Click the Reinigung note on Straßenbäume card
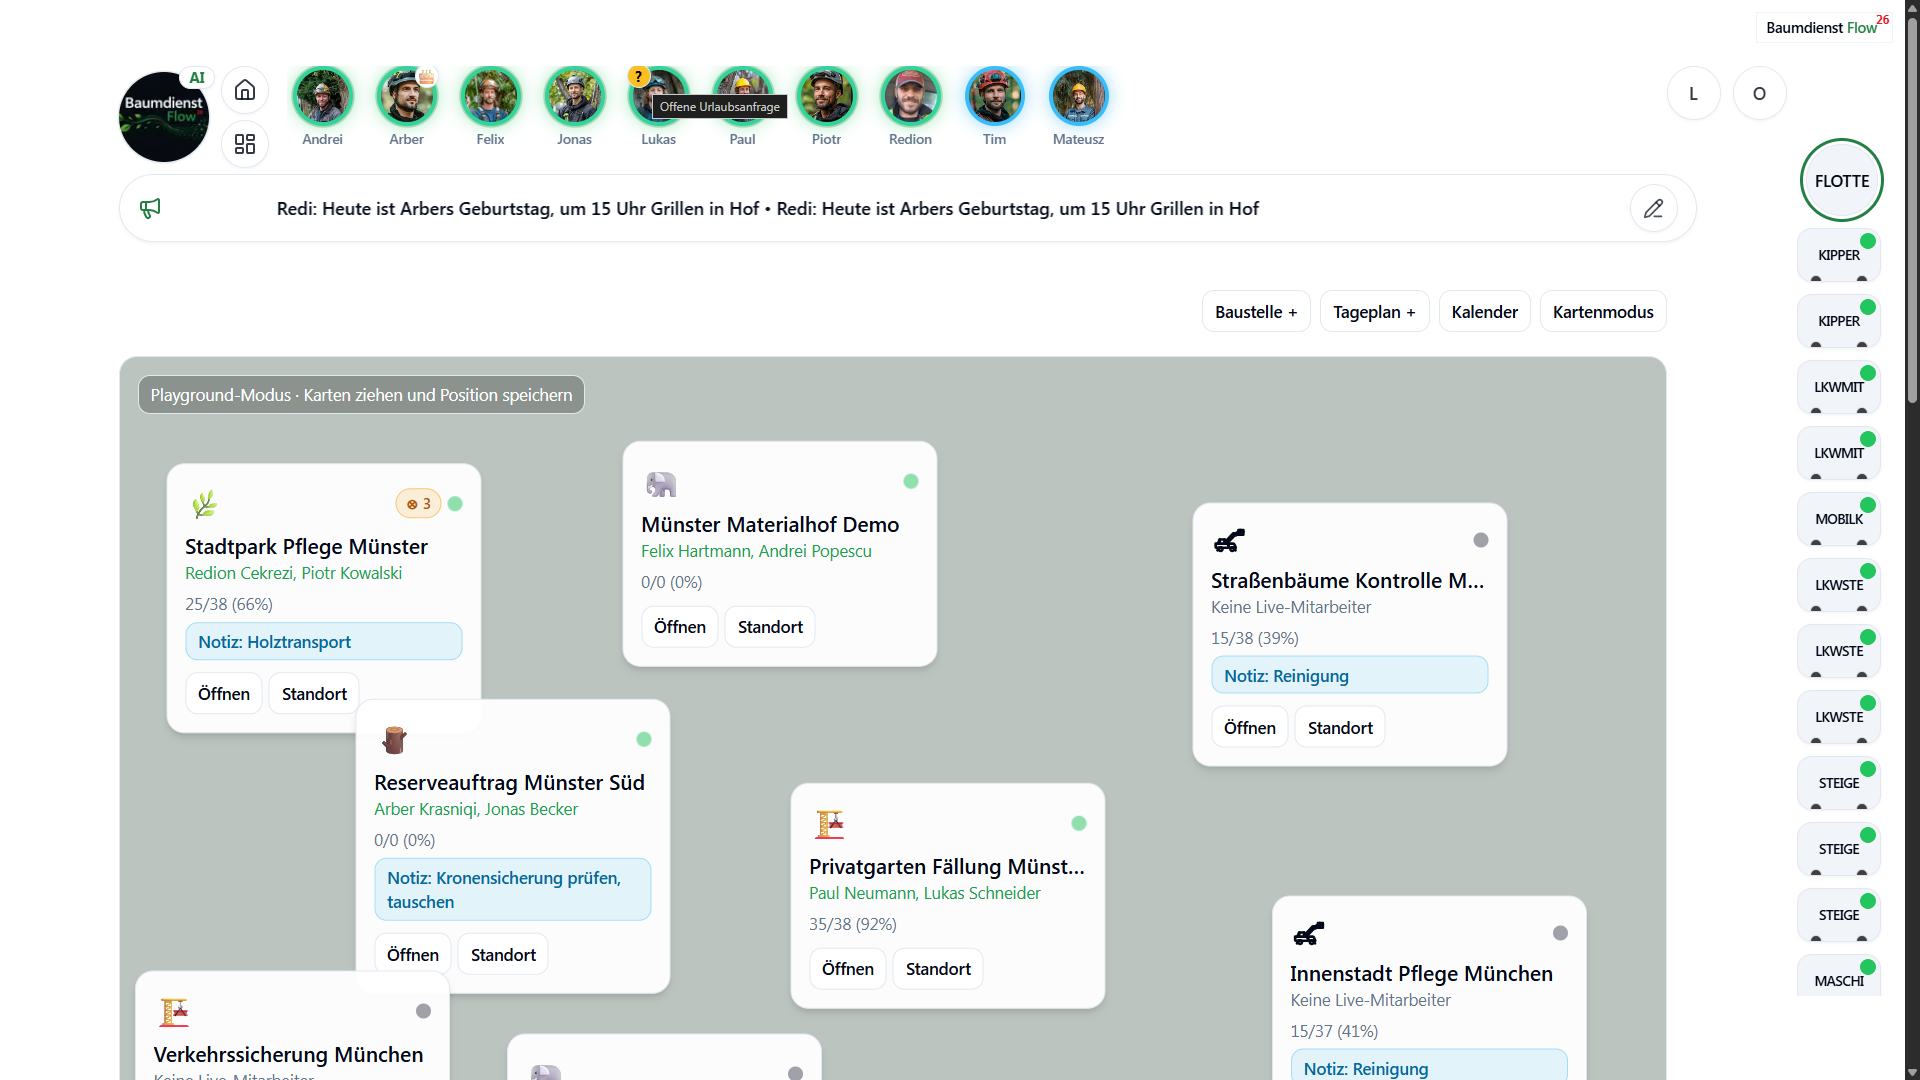The width and height of the screenshot is (1920, 1080). pyautogui.click(x=1350, y=676)
